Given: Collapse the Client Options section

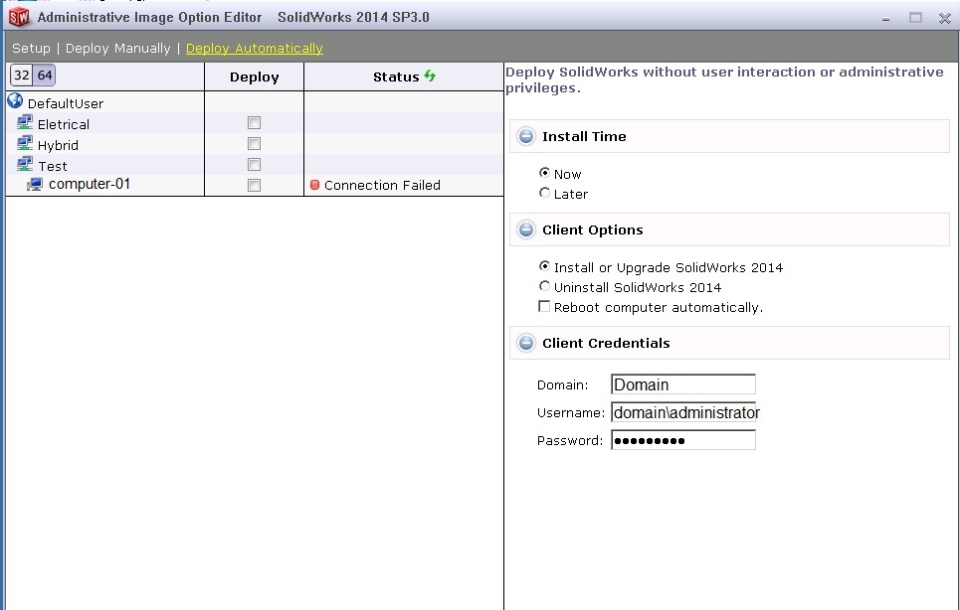Looking at the screenshot, I should (526, 230).
